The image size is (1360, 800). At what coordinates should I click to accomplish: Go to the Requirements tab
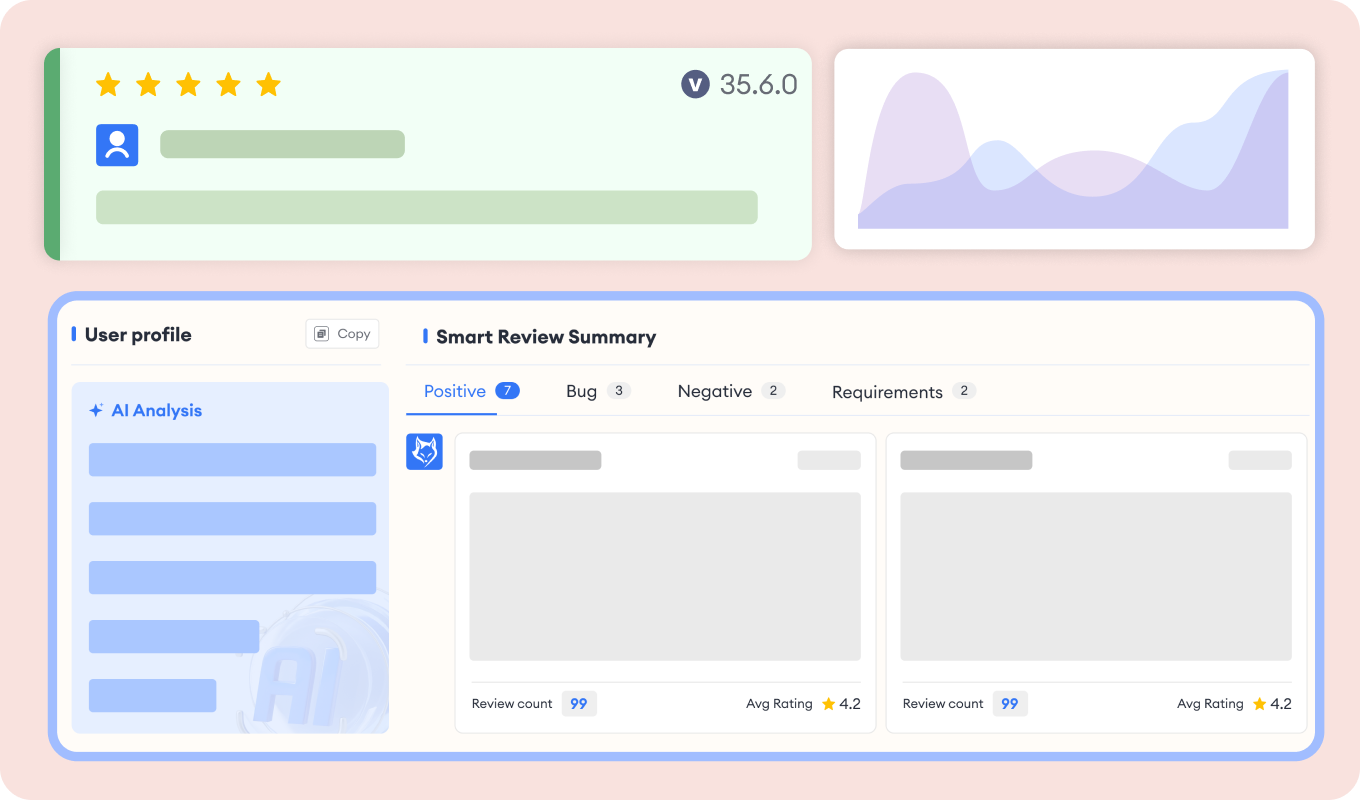[887, 392]
